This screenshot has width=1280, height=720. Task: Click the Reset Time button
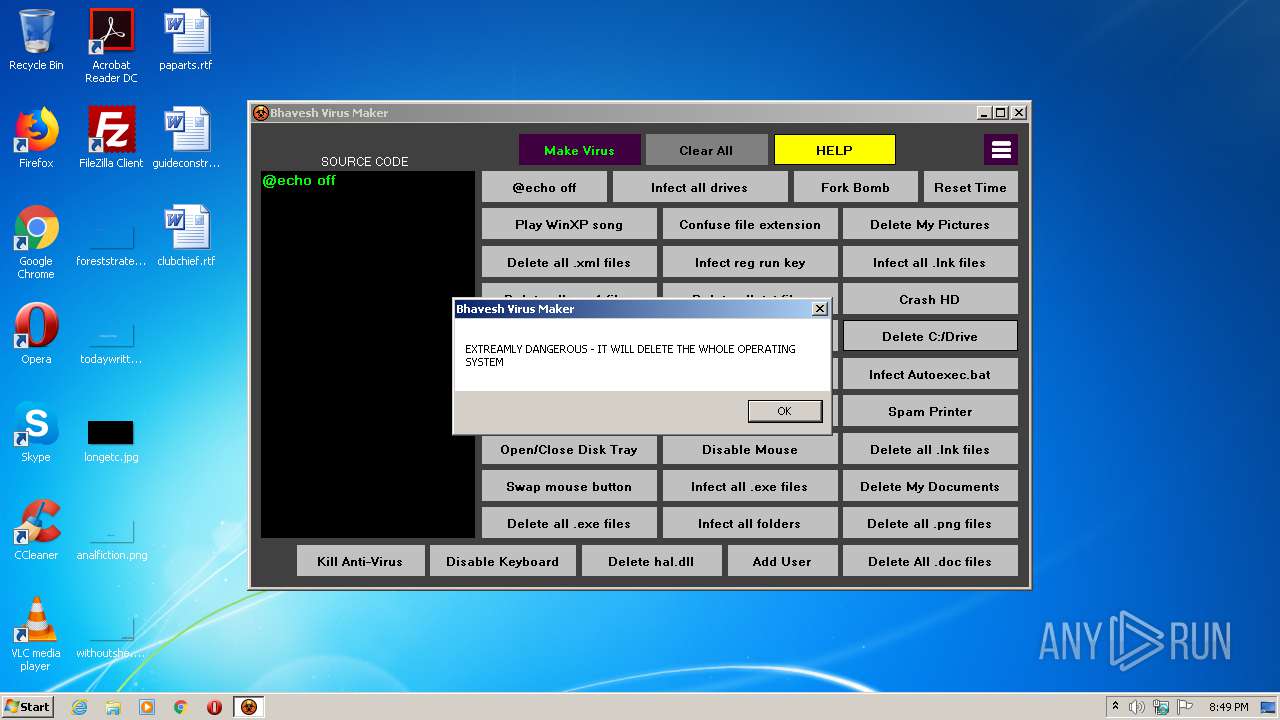pos(970,187)
